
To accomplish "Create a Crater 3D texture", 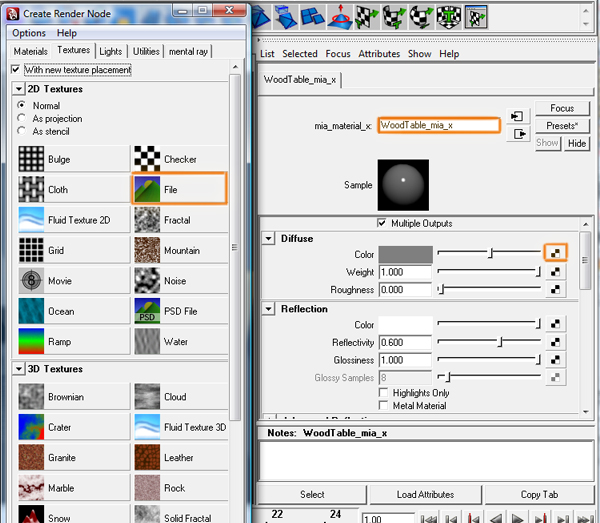I will tap(74, 427).
